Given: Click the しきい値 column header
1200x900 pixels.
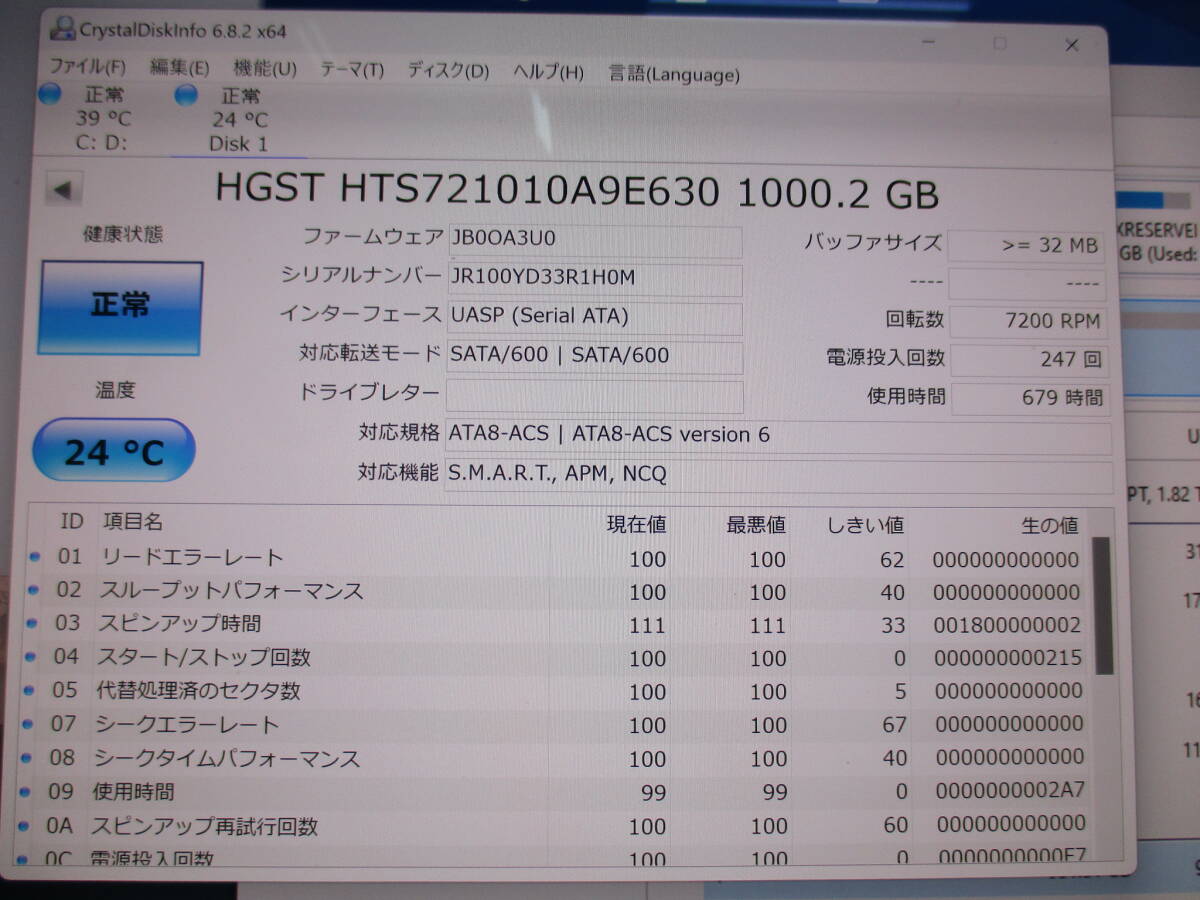Looking at the screenshot, I should point(866,525).
